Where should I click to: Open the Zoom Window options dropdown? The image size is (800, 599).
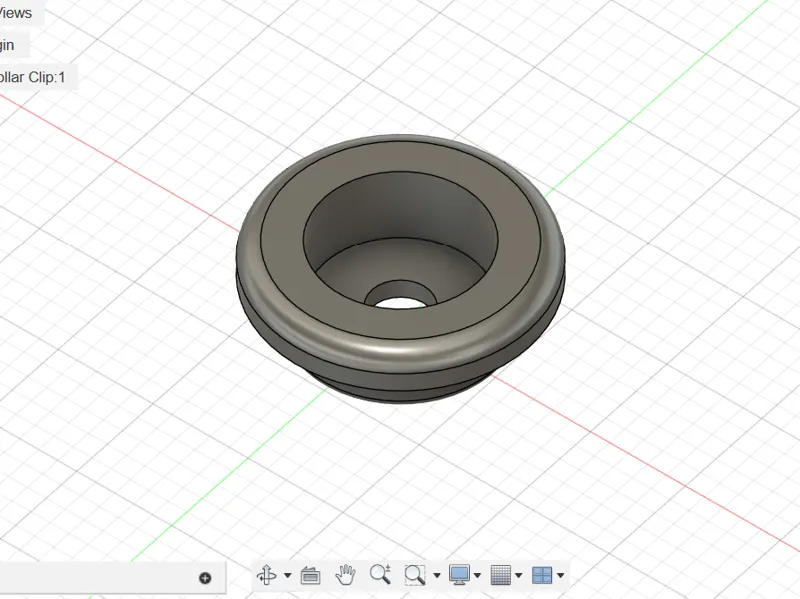(x=437, y=576)
